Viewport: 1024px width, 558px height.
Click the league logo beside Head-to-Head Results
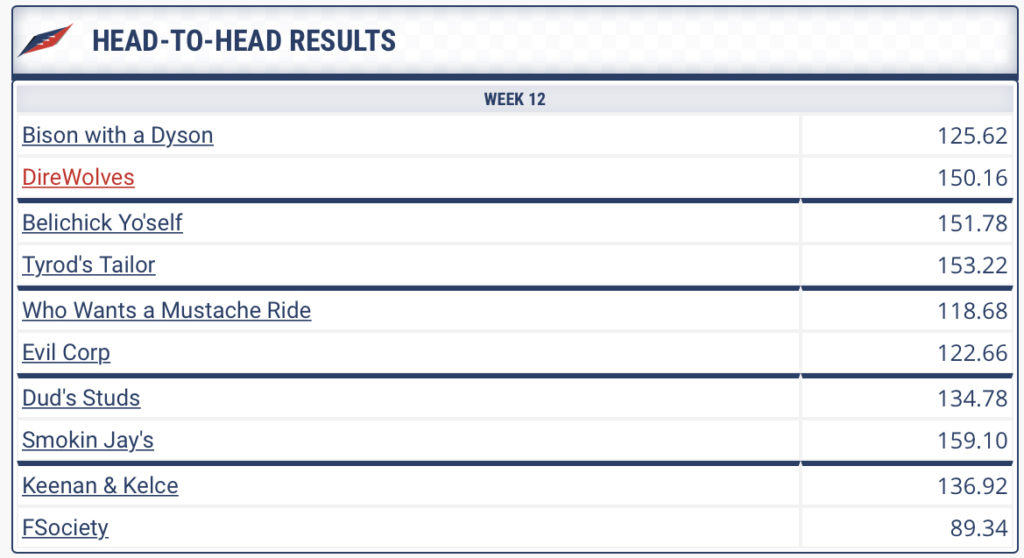pyautogui.click(x=46, y=40)
